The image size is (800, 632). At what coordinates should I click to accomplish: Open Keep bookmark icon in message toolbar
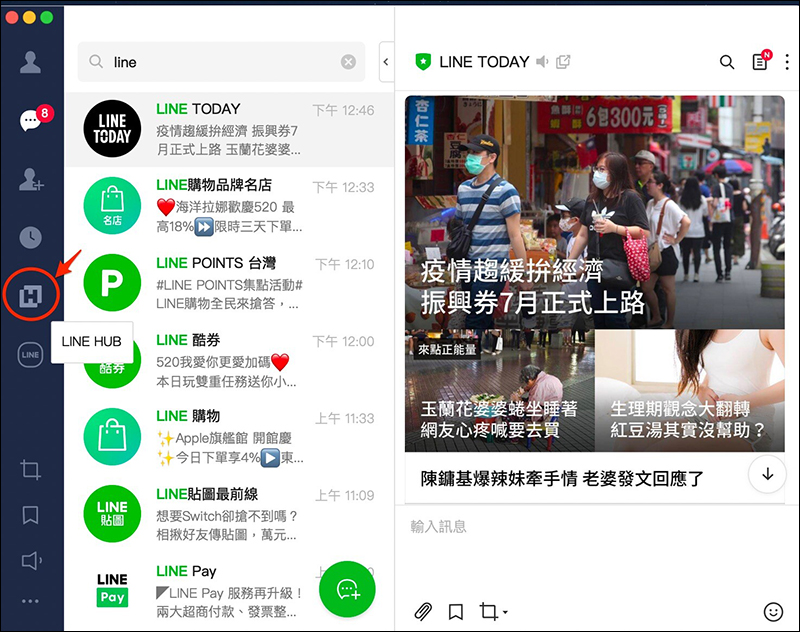456,612
